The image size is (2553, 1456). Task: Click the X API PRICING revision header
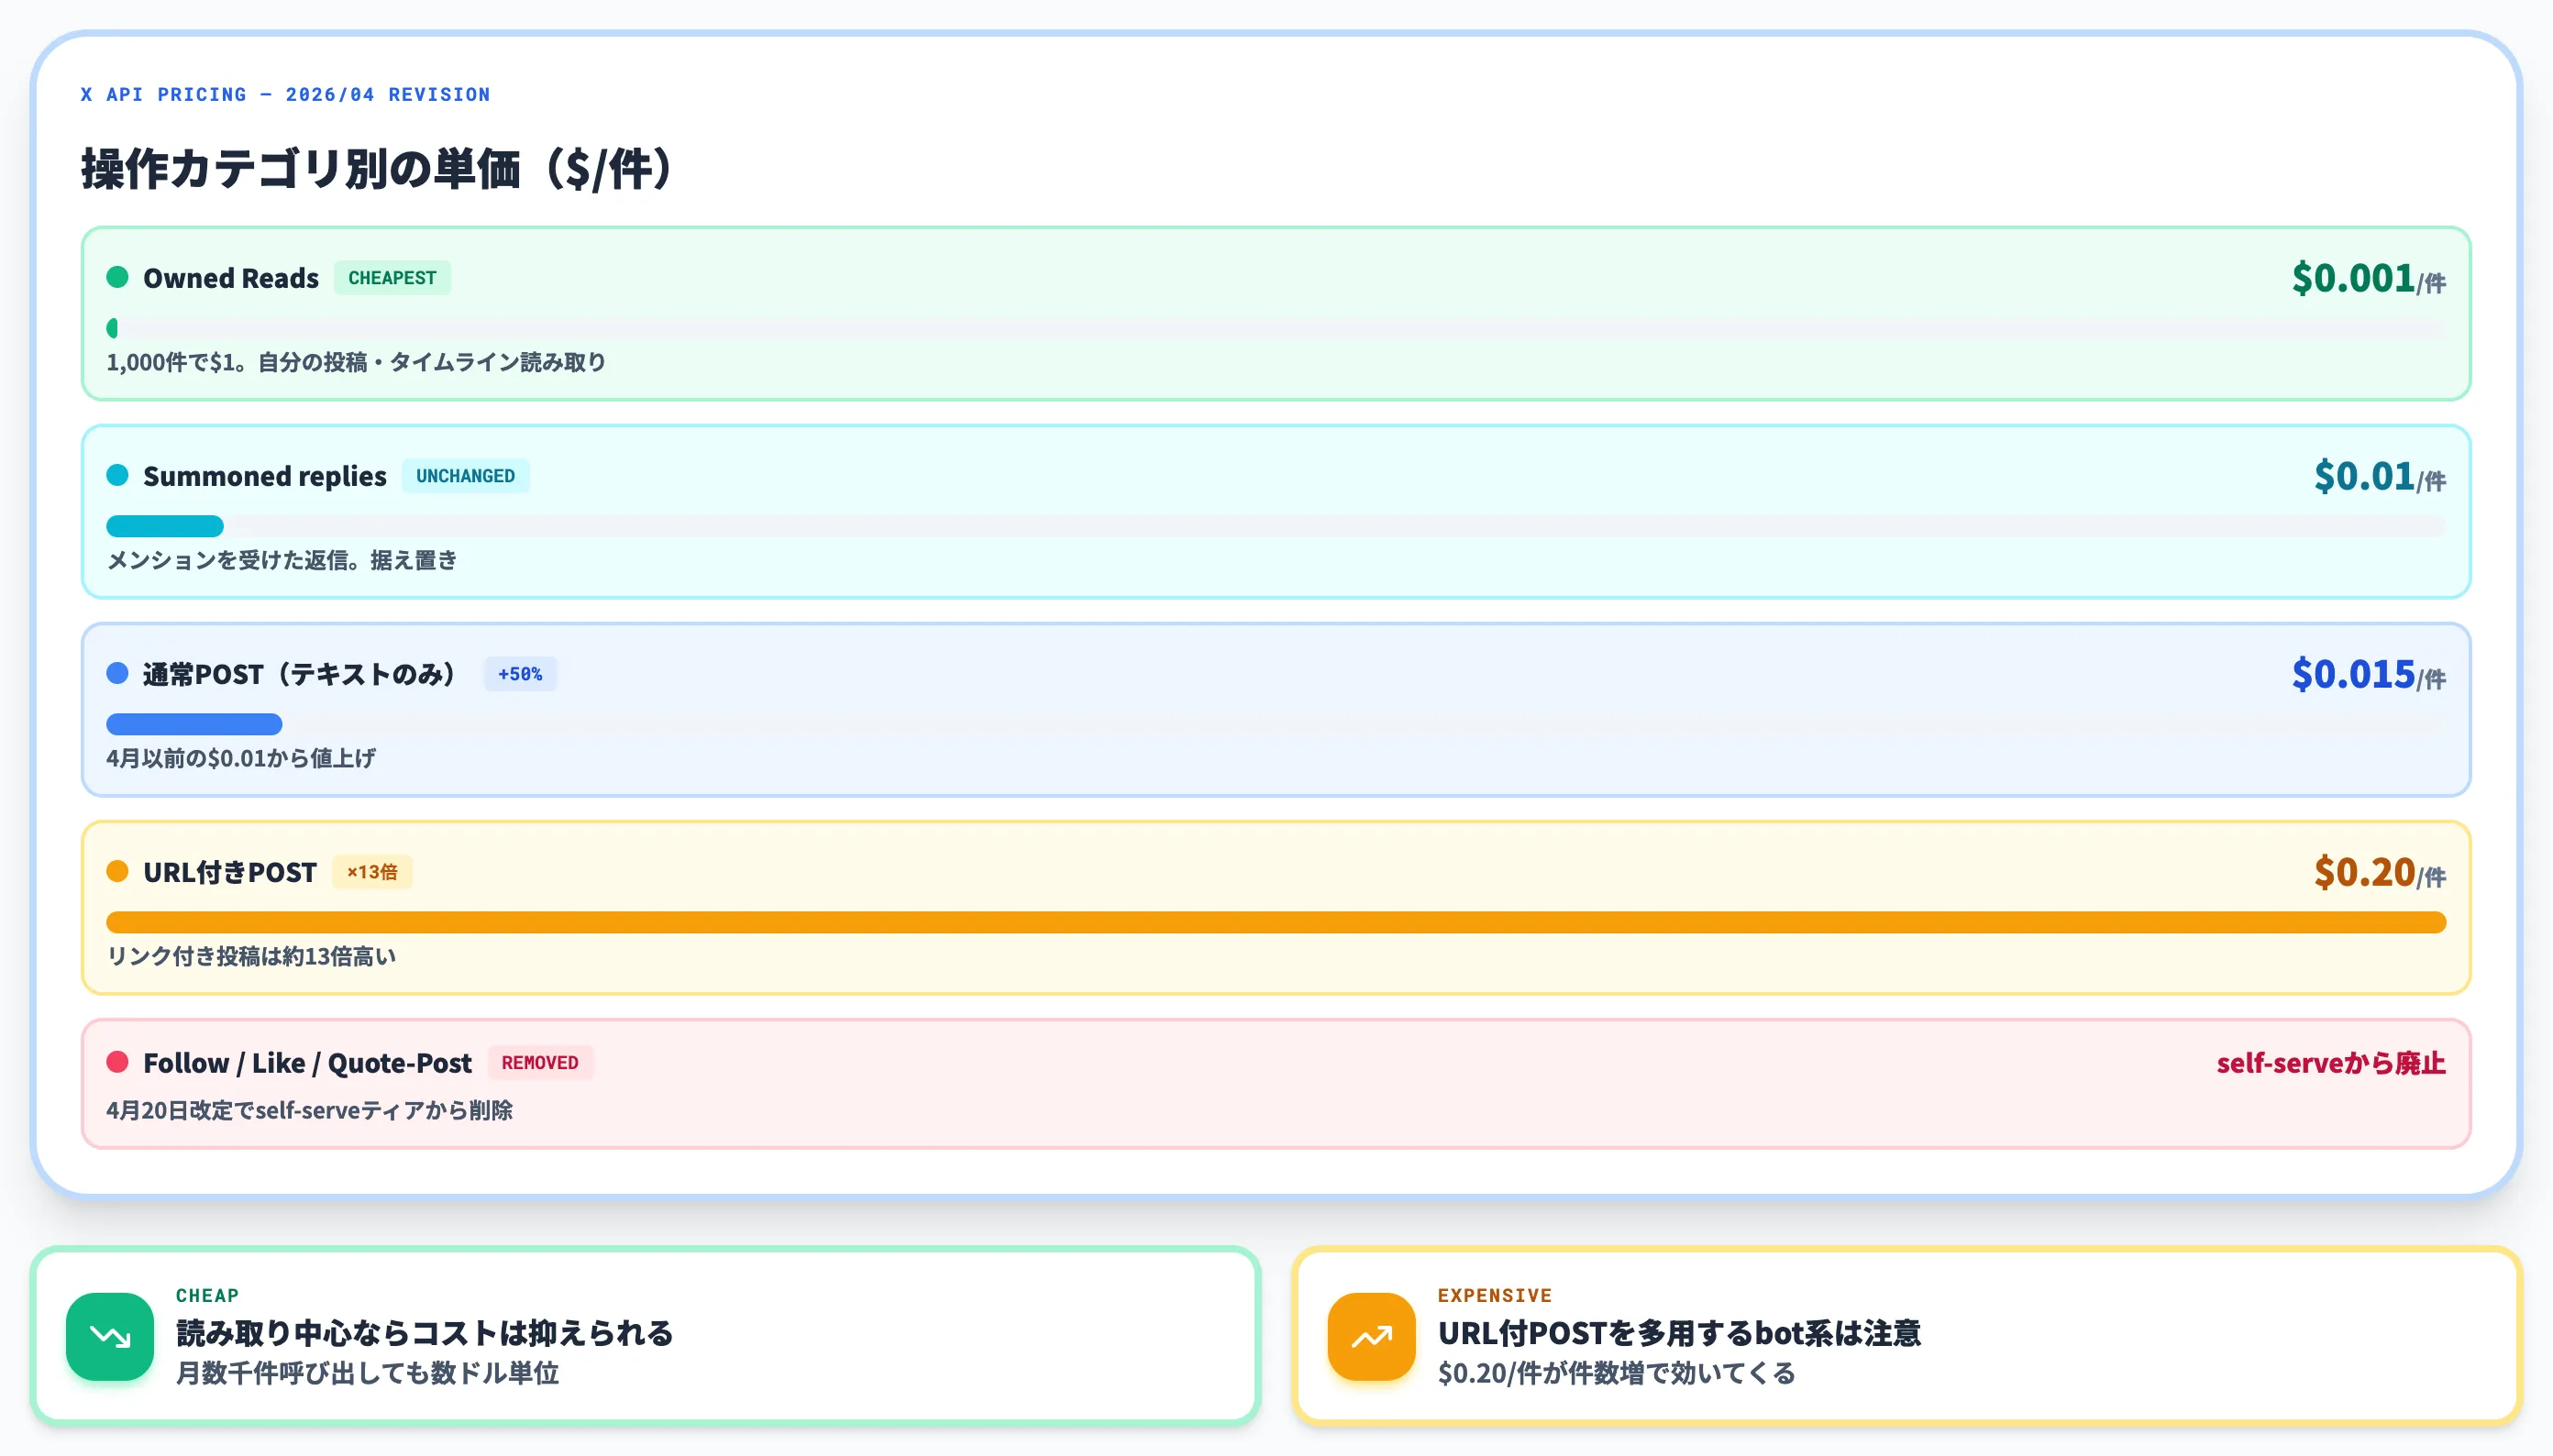click(x=285, y=94)
